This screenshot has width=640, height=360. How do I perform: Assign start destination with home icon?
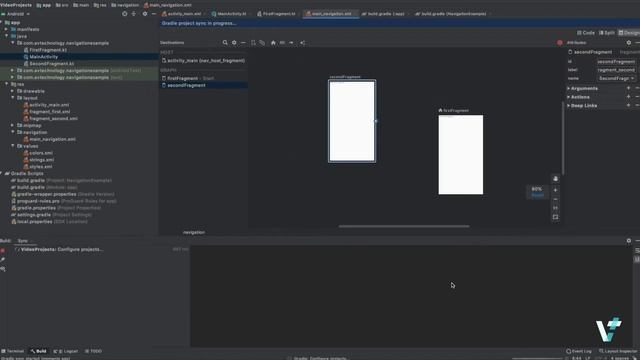click(x=273, y=42)
